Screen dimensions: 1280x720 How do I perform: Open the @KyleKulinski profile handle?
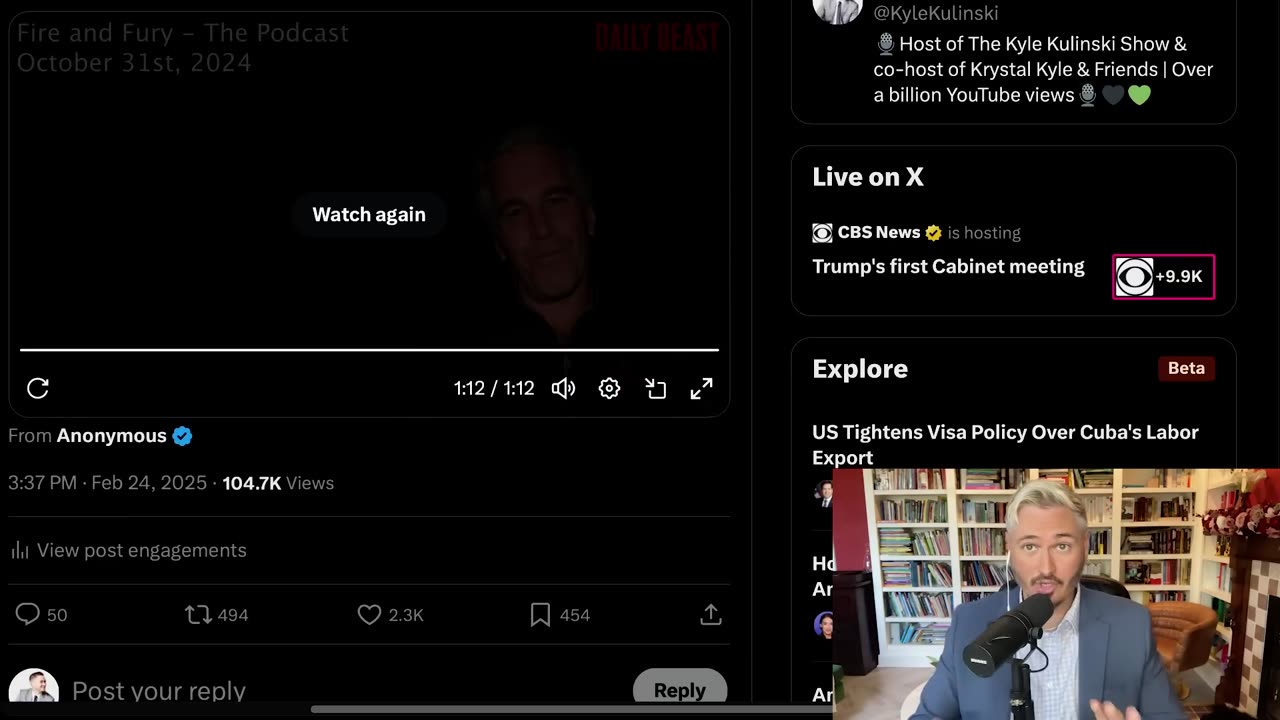pyautogui.click(x=936, y=12)
